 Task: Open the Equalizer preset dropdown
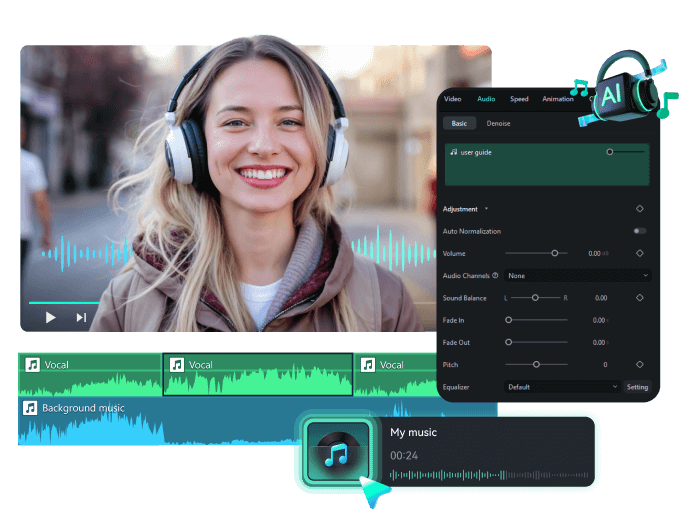coord(562,387)
